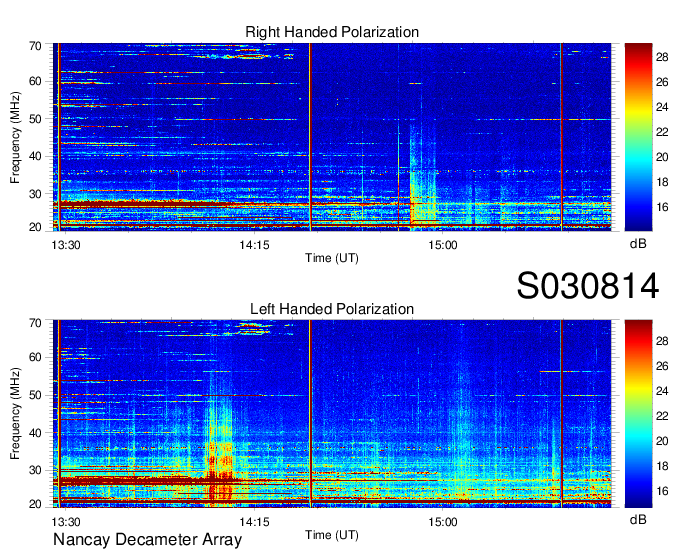Click the 18 dB label on lower colorbar
The image size is (680, 552).
coord(662,466)
